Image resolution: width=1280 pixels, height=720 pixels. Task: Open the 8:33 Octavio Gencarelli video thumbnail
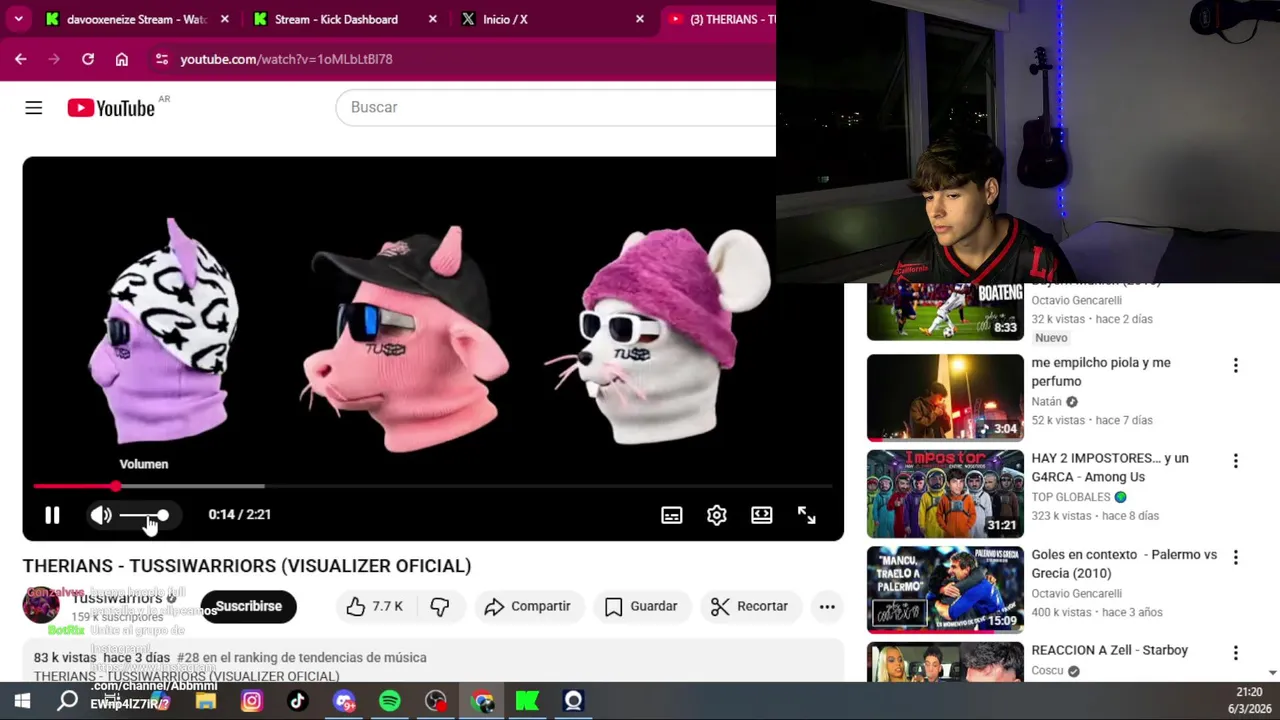click(x=945, y=312)
